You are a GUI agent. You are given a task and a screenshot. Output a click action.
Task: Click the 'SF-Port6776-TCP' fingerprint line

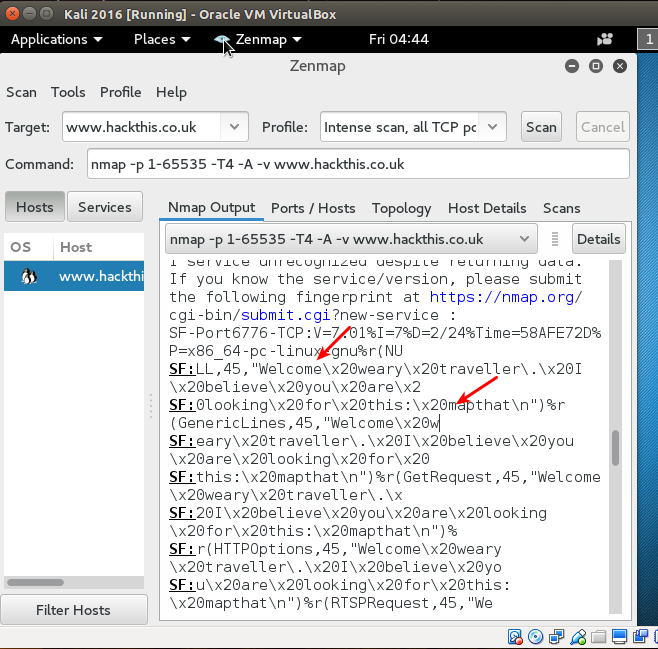pos(385,333)
